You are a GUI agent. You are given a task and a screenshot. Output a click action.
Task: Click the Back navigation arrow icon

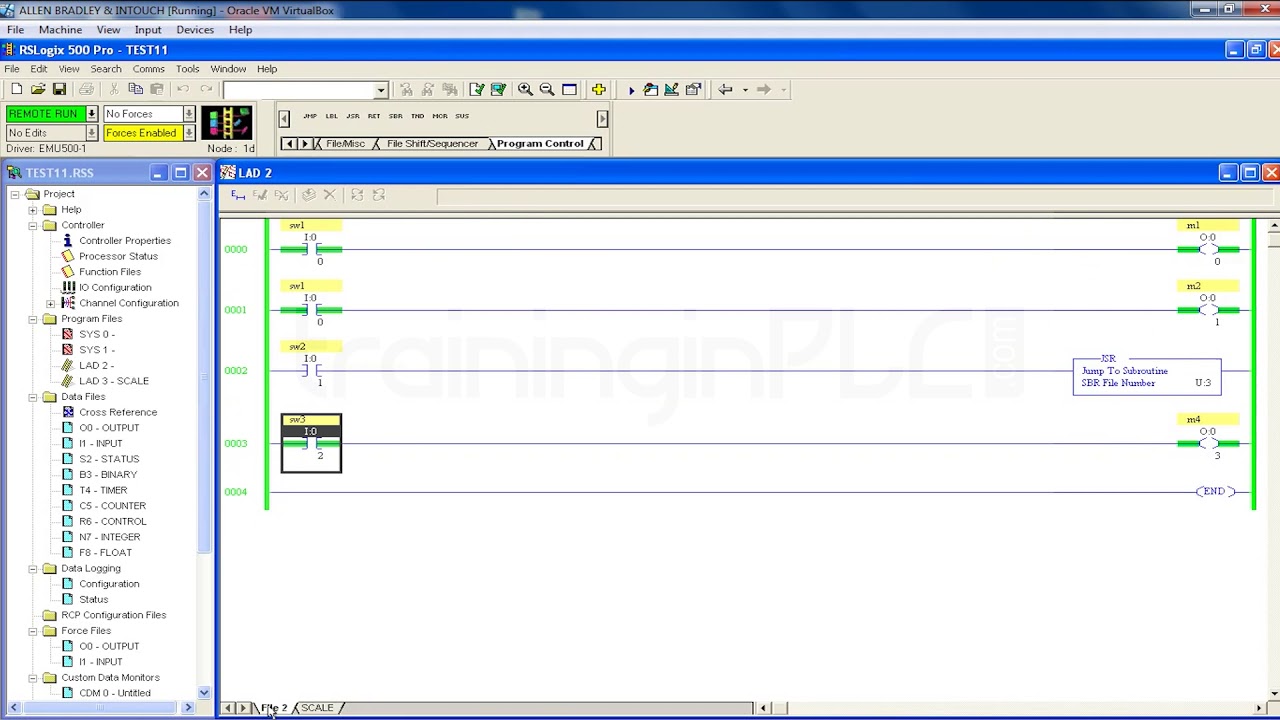(725, 90)
